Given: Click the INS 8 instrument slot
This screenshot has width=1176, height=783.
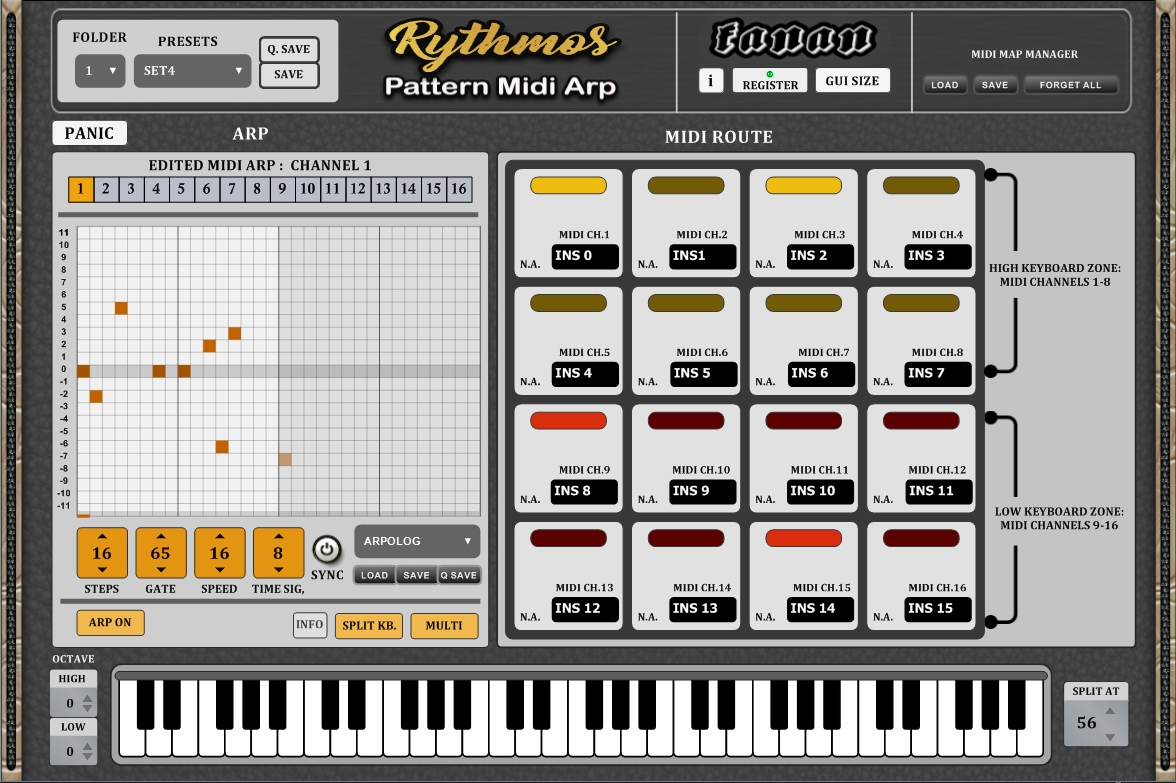Looking at the screenshot, I should (585, 491).
